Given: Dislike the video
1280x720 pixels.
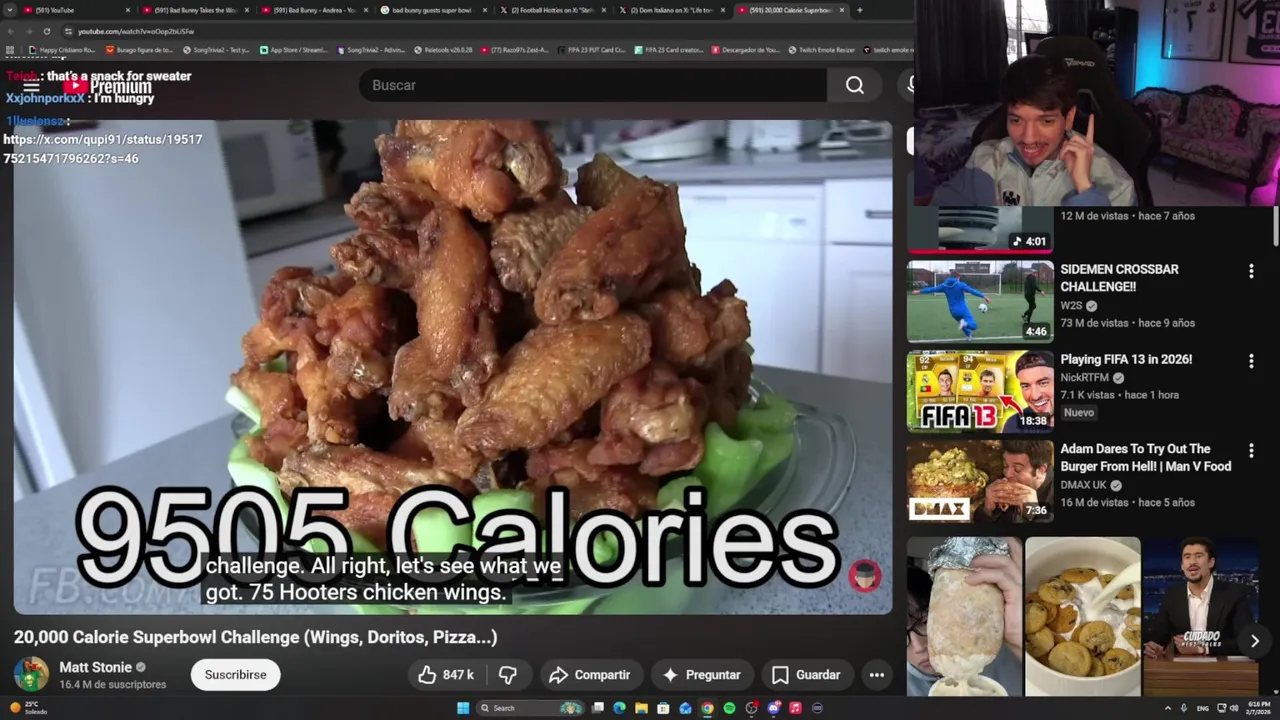Looking at the screenshot, I should 508,675.
